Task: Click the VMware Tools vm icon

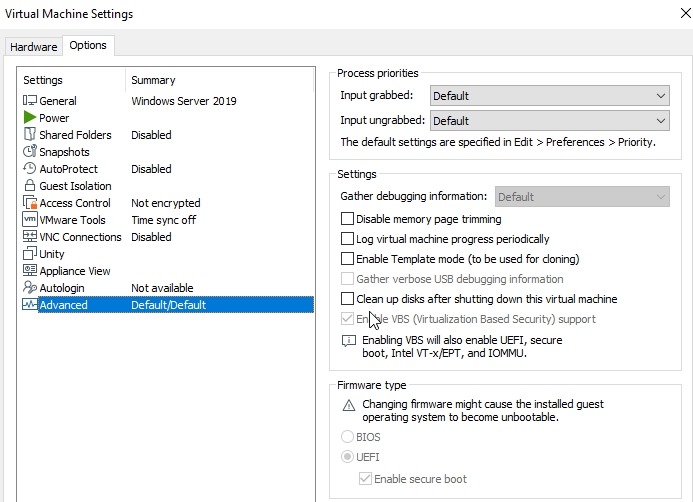Action: (30, 220)
